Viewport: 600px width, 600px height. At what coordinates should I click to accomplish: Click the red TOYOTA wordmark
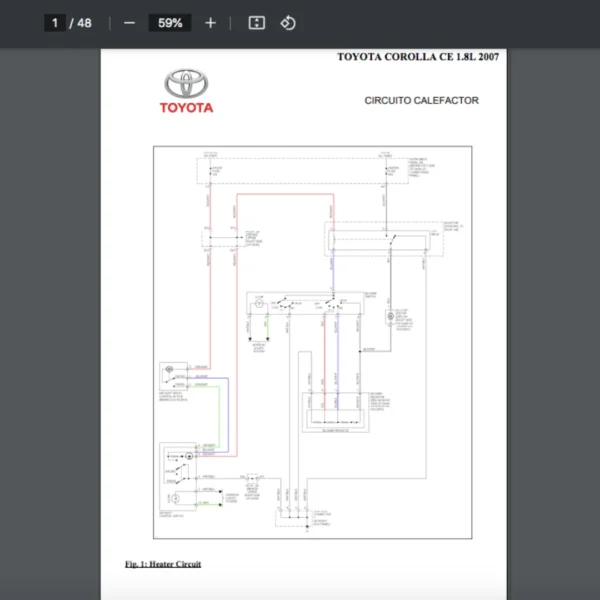185,108
